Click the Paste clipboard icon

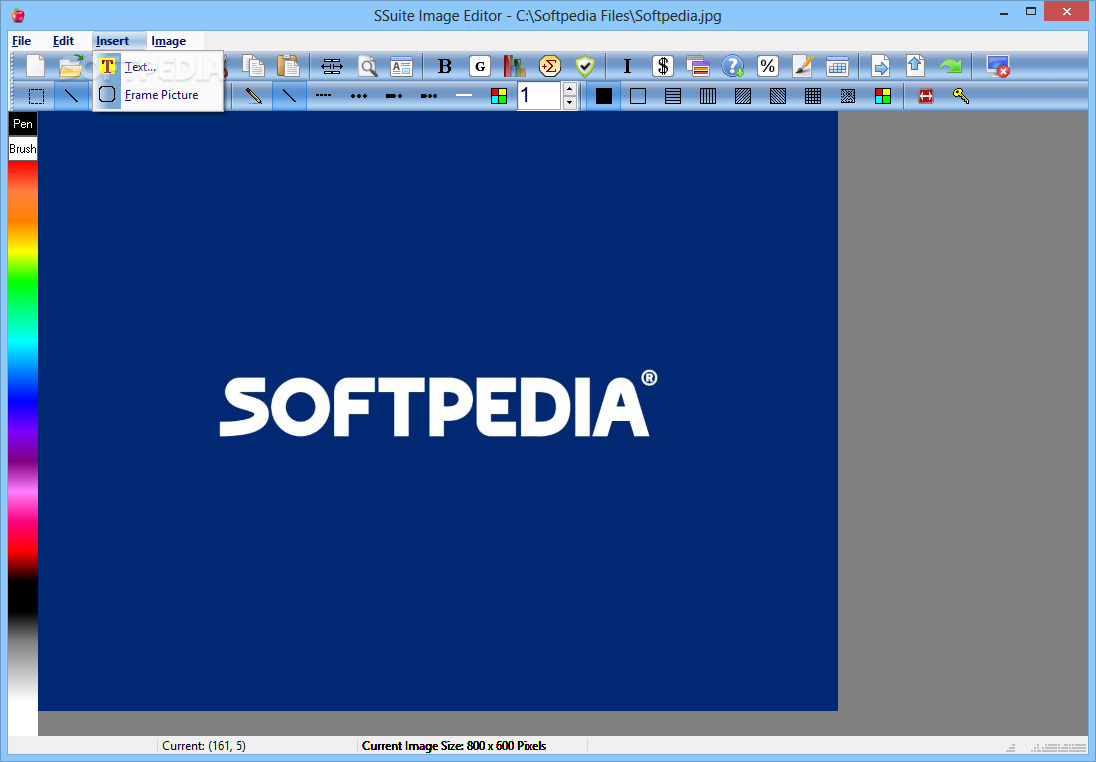(x=288, y=66)
